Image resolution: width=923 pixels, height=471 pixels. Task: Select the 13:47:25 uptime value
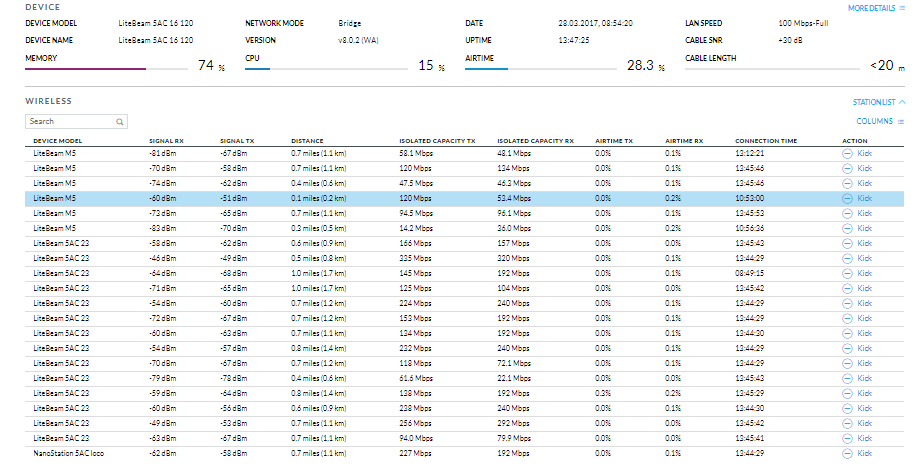click(574, 41)
